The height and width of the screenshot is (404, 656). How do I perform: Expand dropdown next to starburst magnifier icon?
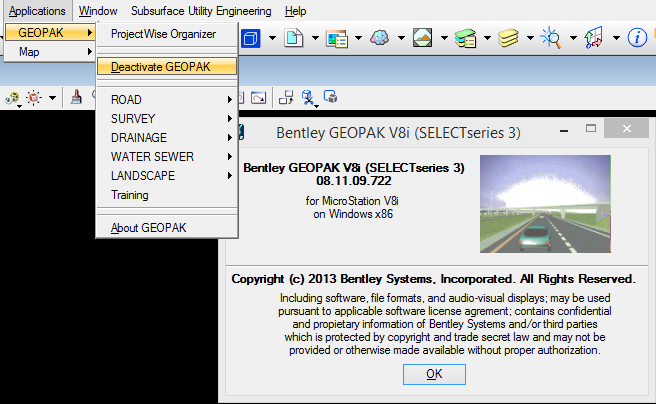574,38
